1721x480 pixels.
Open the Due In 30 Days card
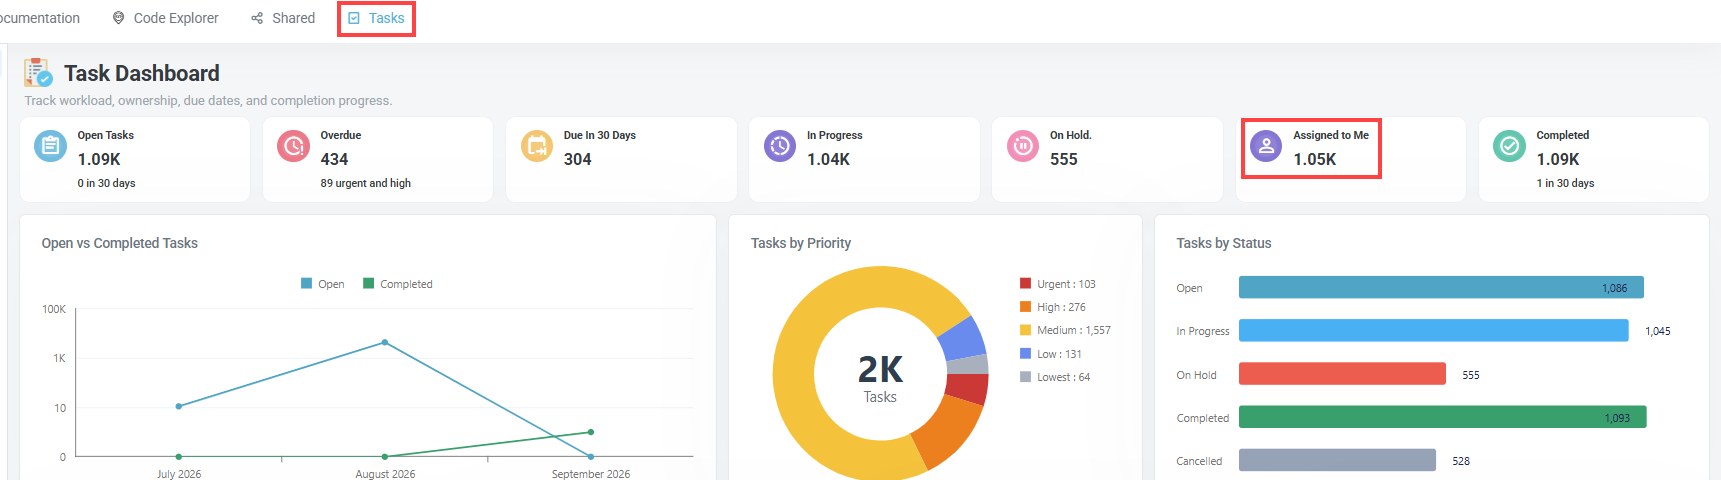click(x=621, y=159)
